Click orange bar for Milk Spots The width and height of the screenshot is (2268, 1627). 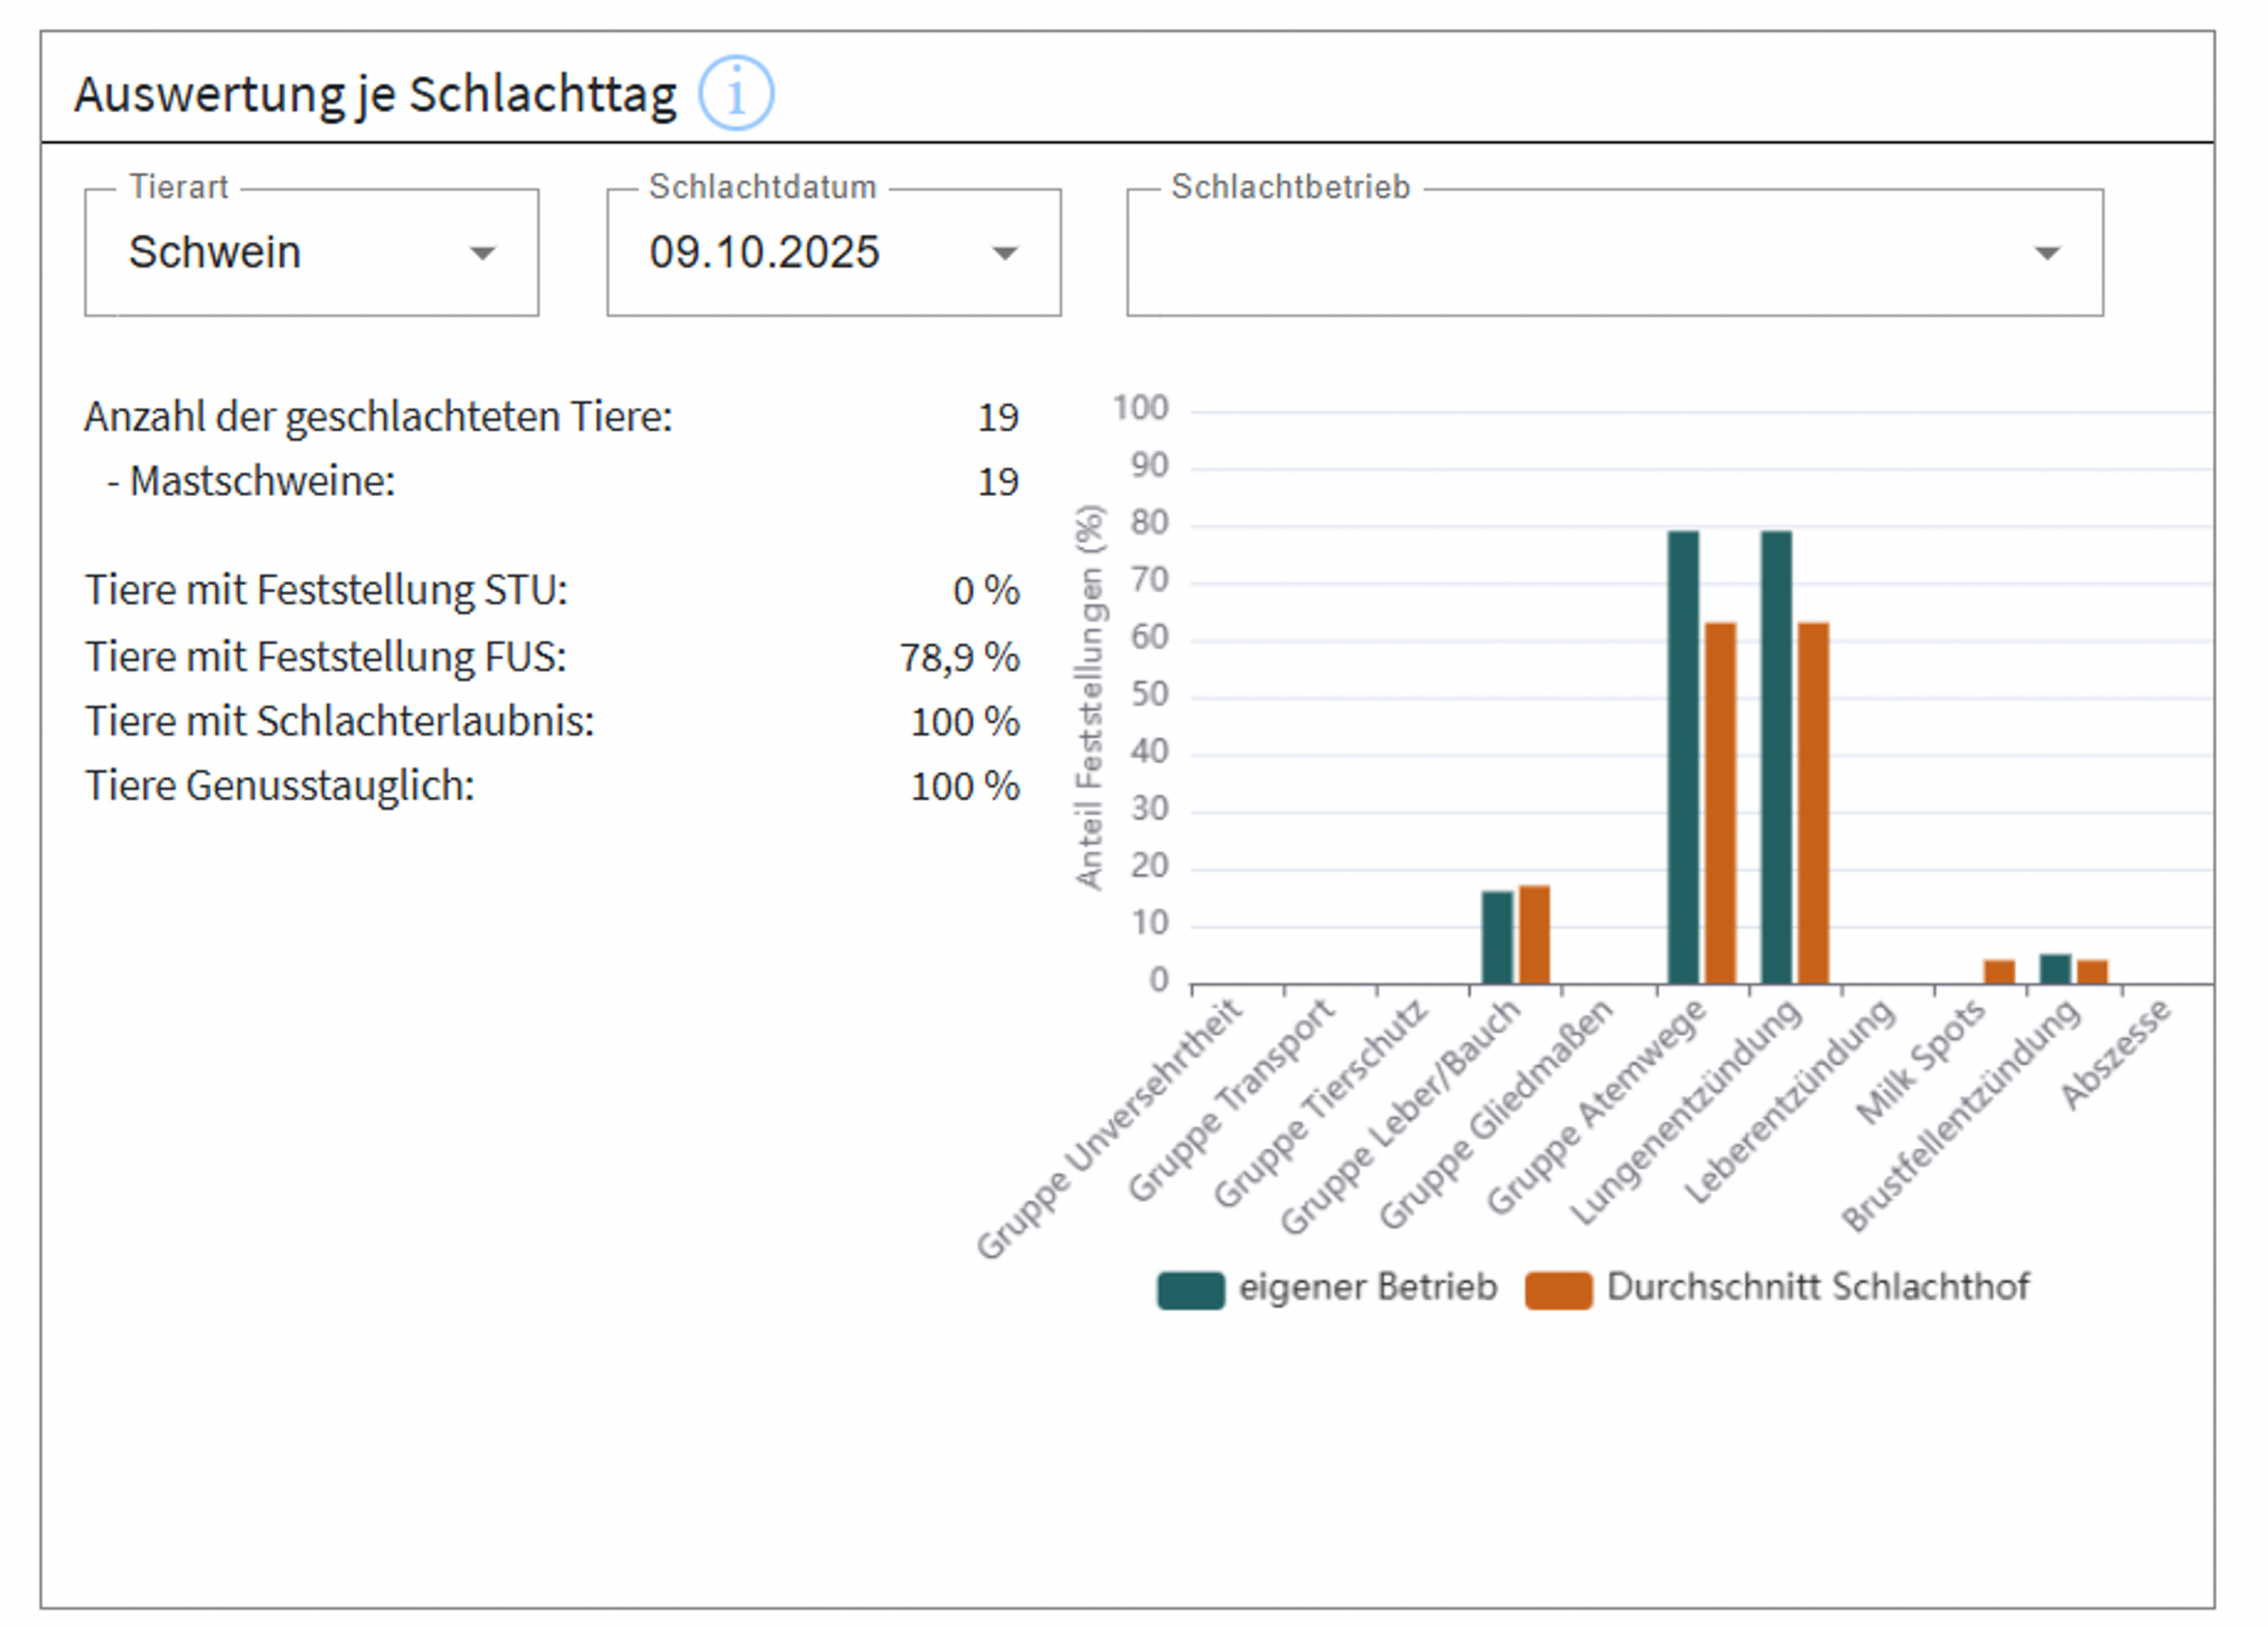(1999, 971)
